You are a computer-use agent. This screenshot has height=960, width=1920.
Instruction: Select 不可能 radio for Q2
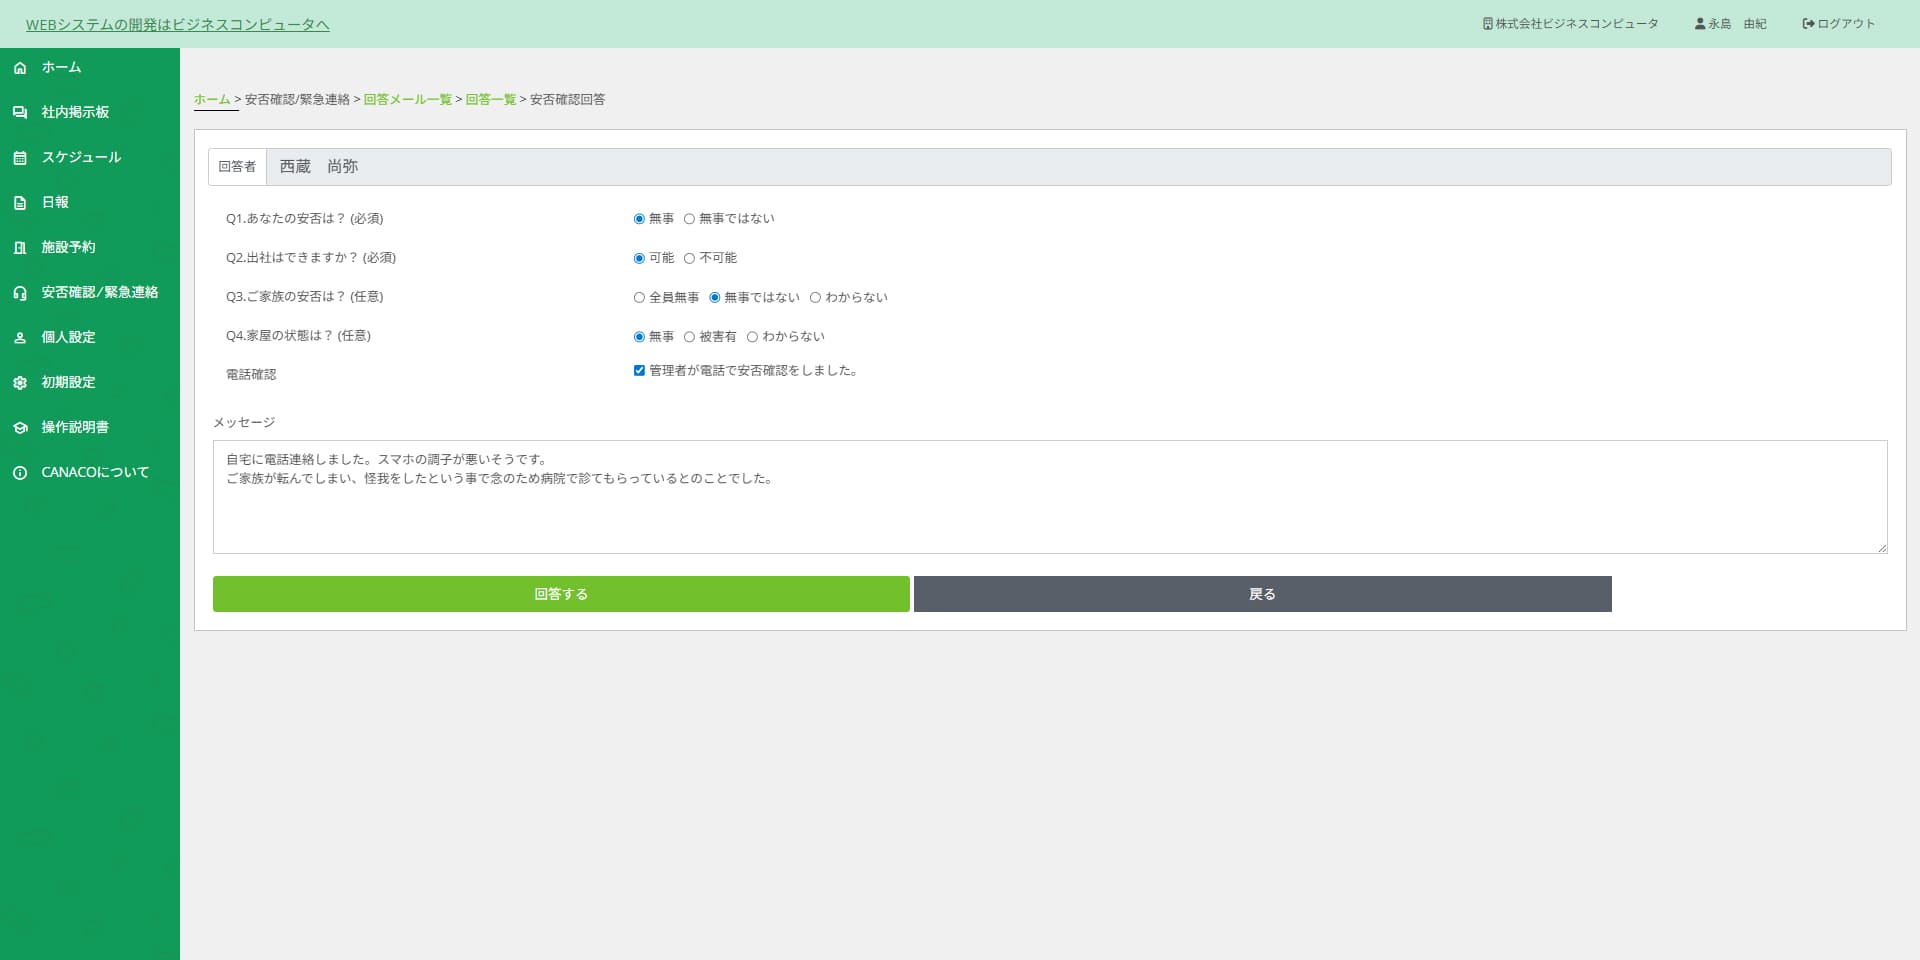(689, 258)
